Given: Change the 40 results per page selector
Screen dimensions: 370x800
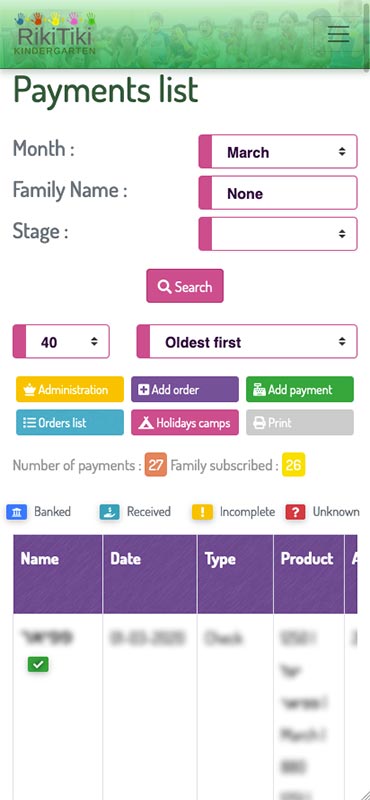Looking at the screenshot, I should [x=61, y=341].
